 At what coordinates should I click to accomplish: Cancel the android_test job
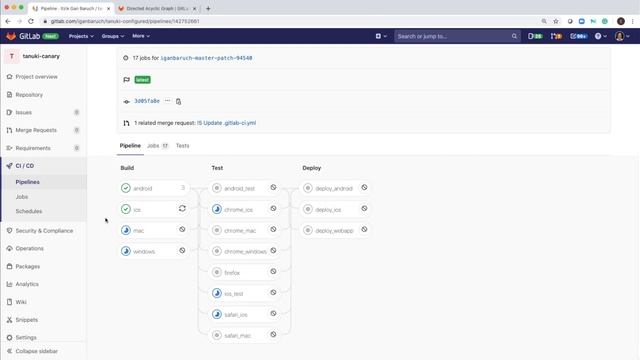tap(273, 187)
